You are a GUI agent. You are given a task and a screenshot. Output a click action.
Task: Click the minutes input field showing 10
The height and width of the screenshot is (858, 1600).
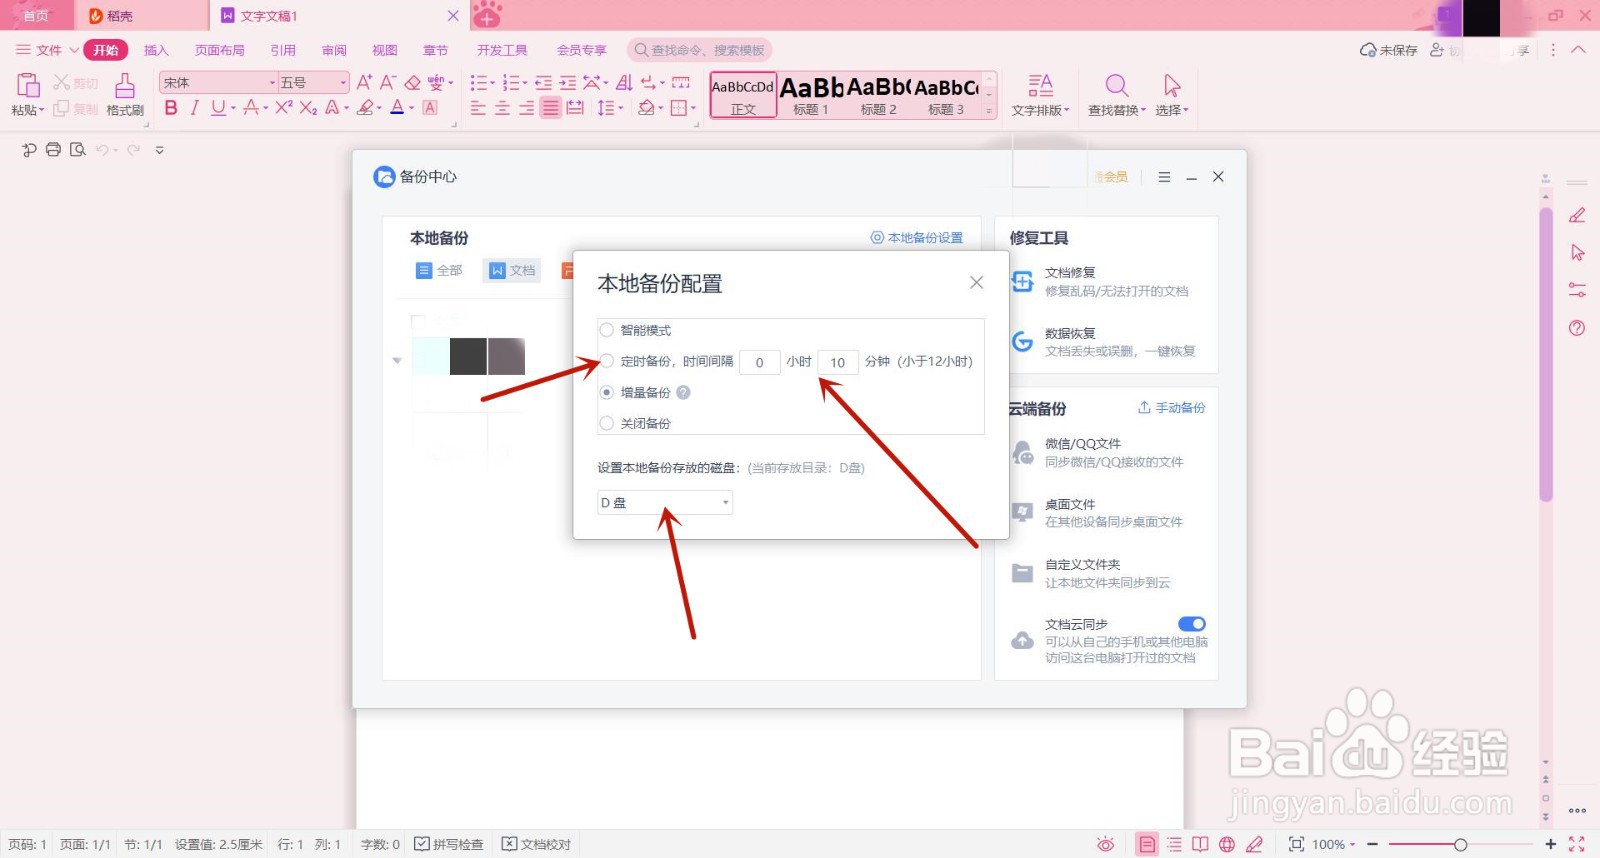coord(838,362)
